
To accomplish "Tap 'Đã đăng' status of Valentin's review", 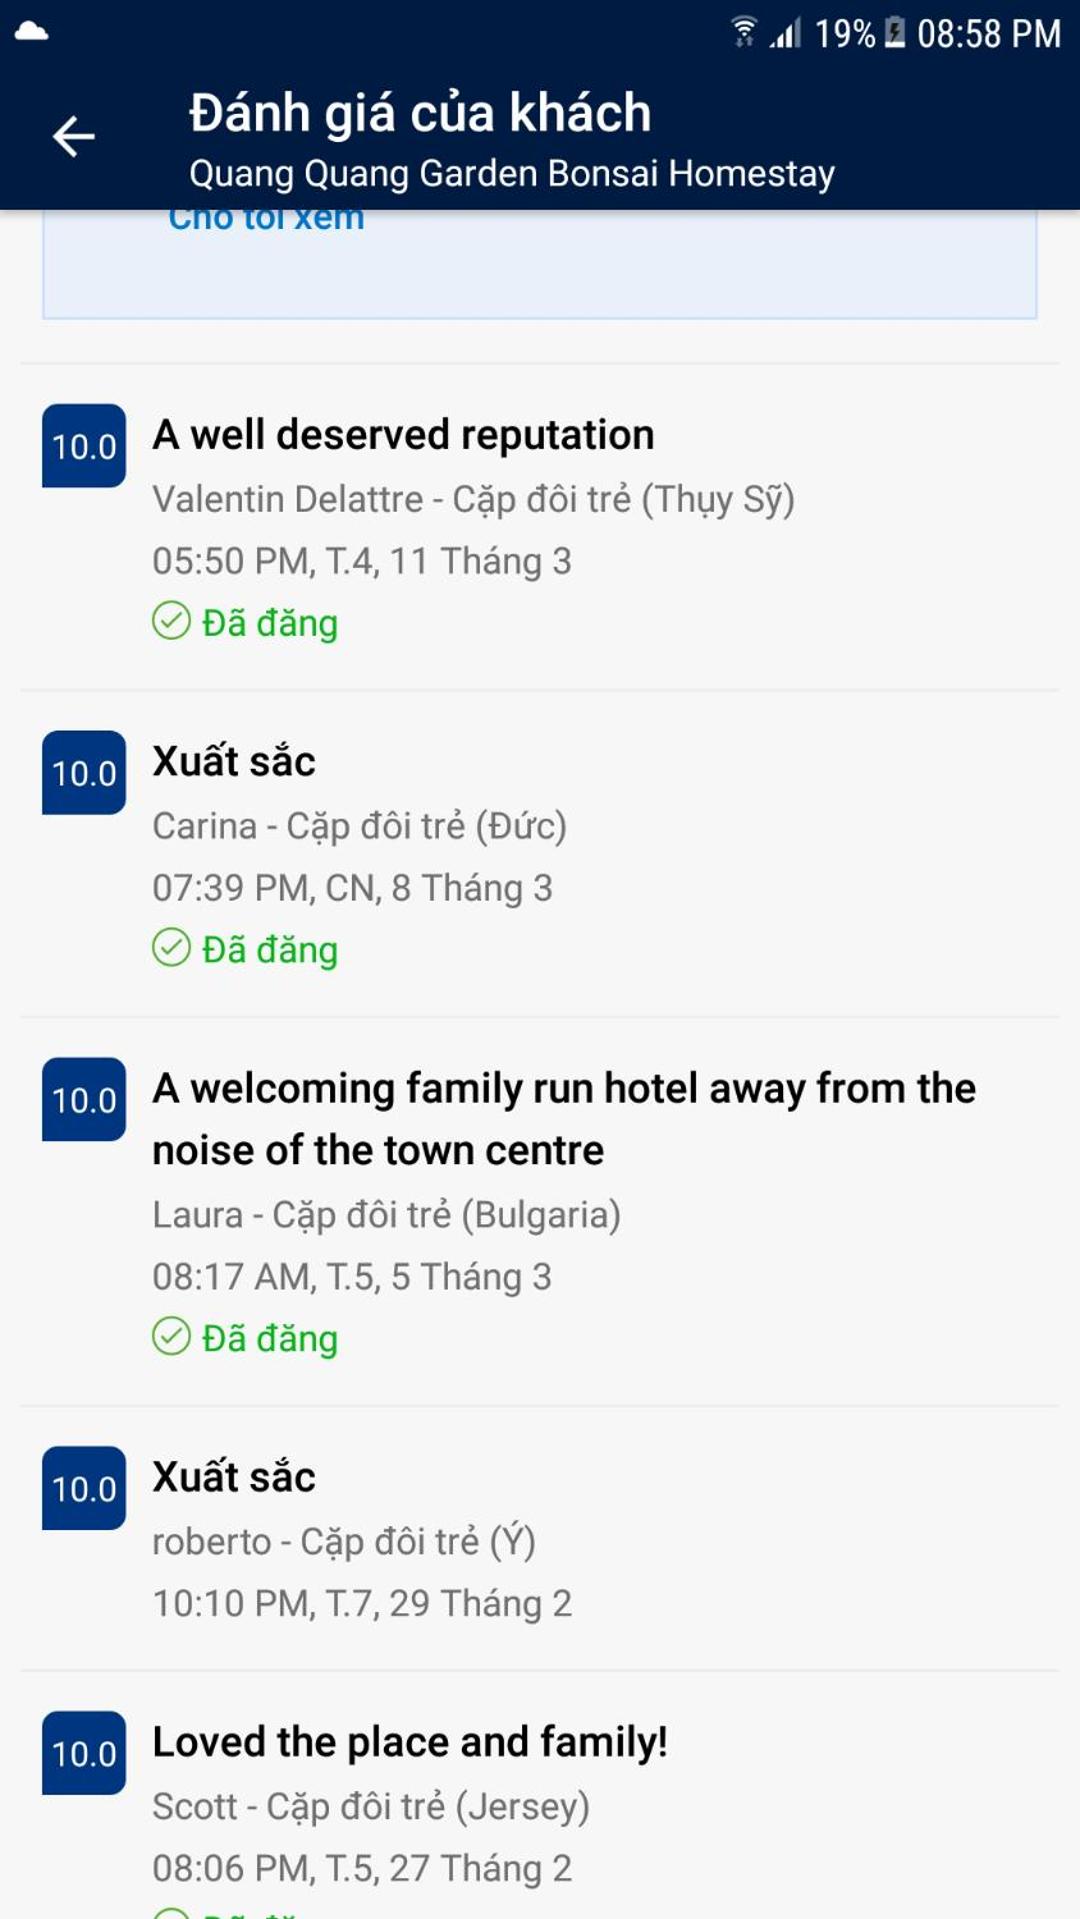I will (270, 623).
